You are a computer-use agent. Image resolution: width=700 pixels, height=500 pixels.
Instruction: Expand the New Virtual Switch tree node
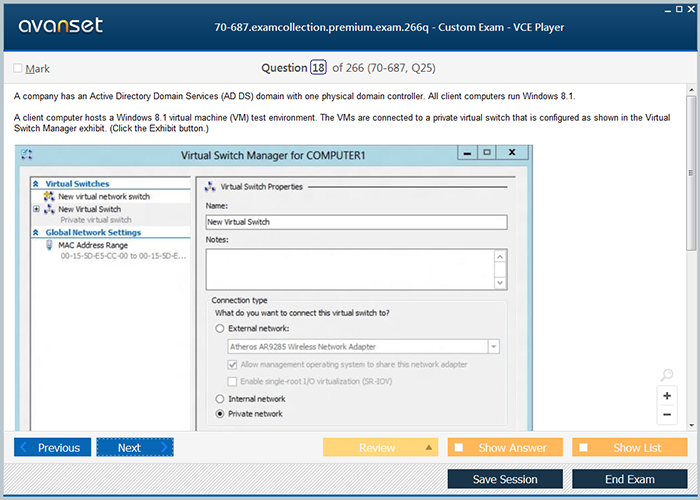click(x=37, y=209)
